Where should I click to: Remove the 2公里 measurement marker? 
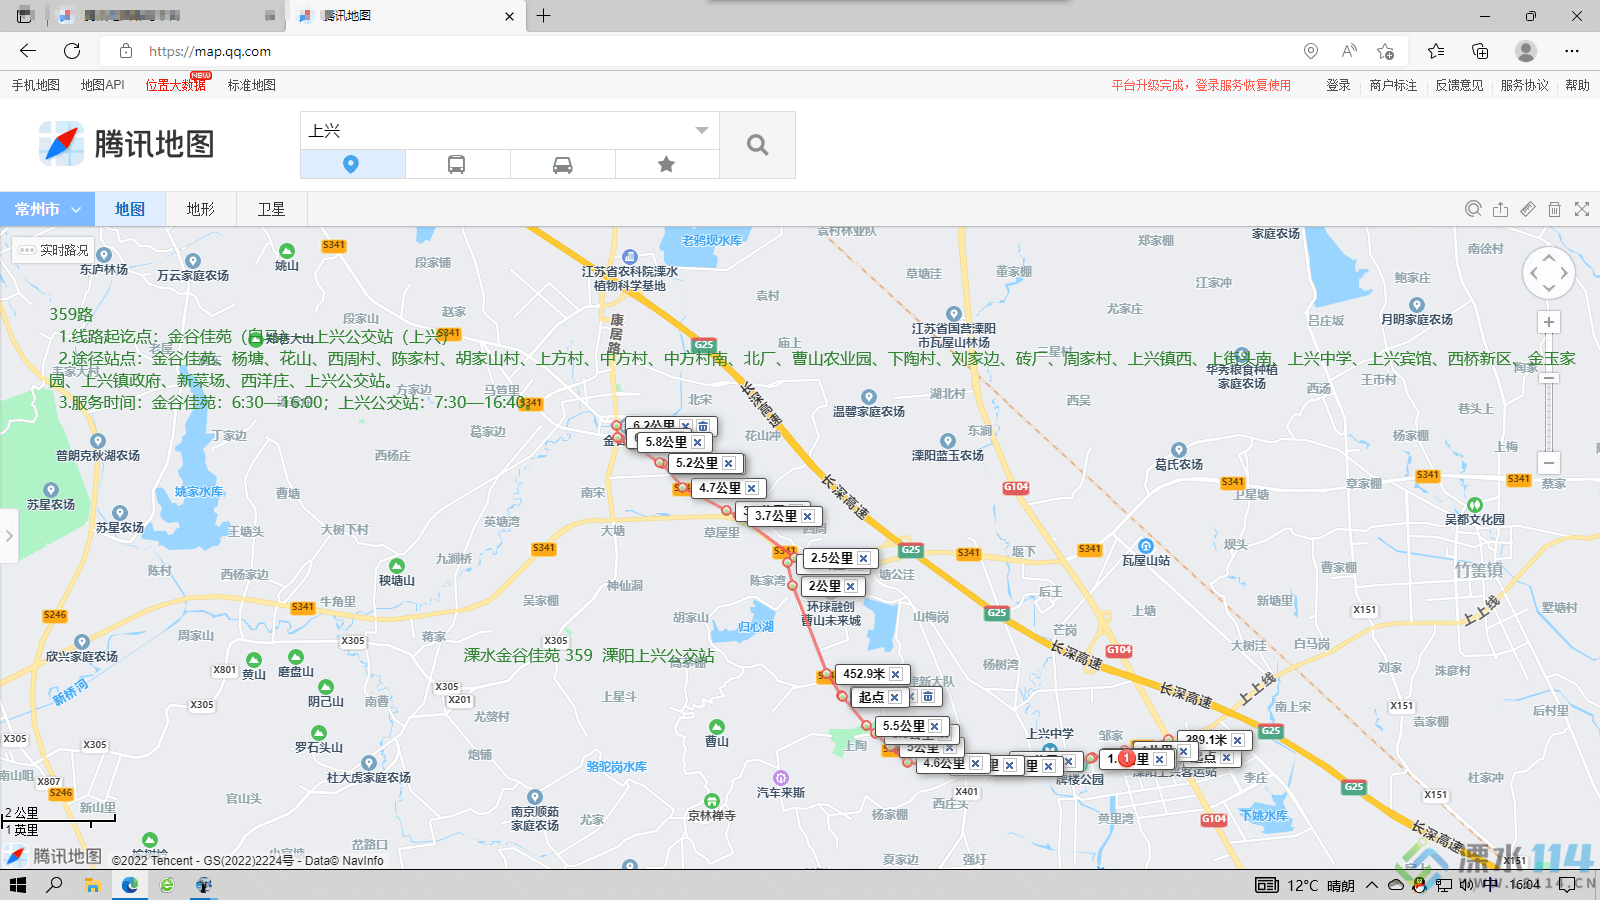pos(850,586)
